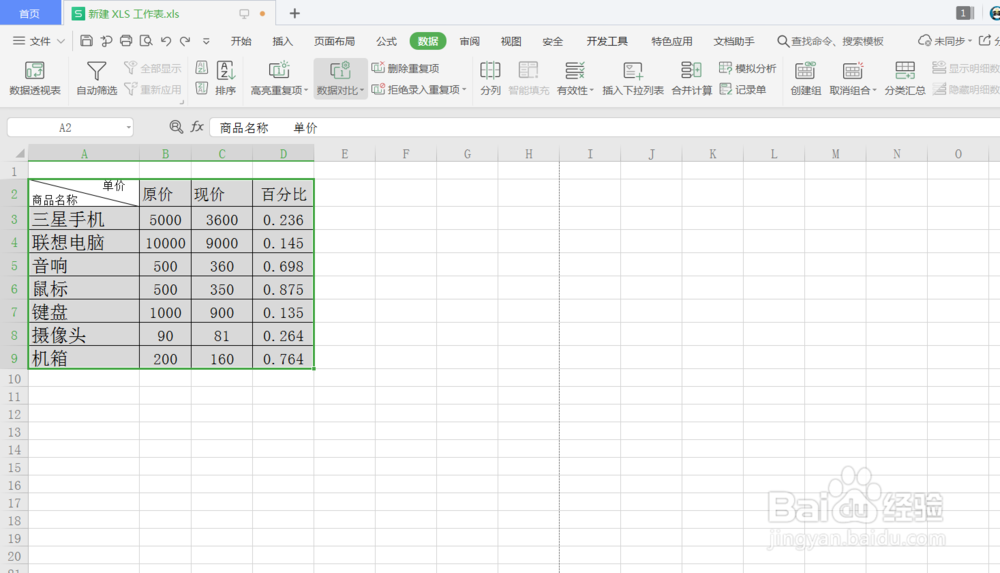Viewport: 1000px width, 573px height.
Task: Switch to the 文档助手 tab
Action: [733, 41]
